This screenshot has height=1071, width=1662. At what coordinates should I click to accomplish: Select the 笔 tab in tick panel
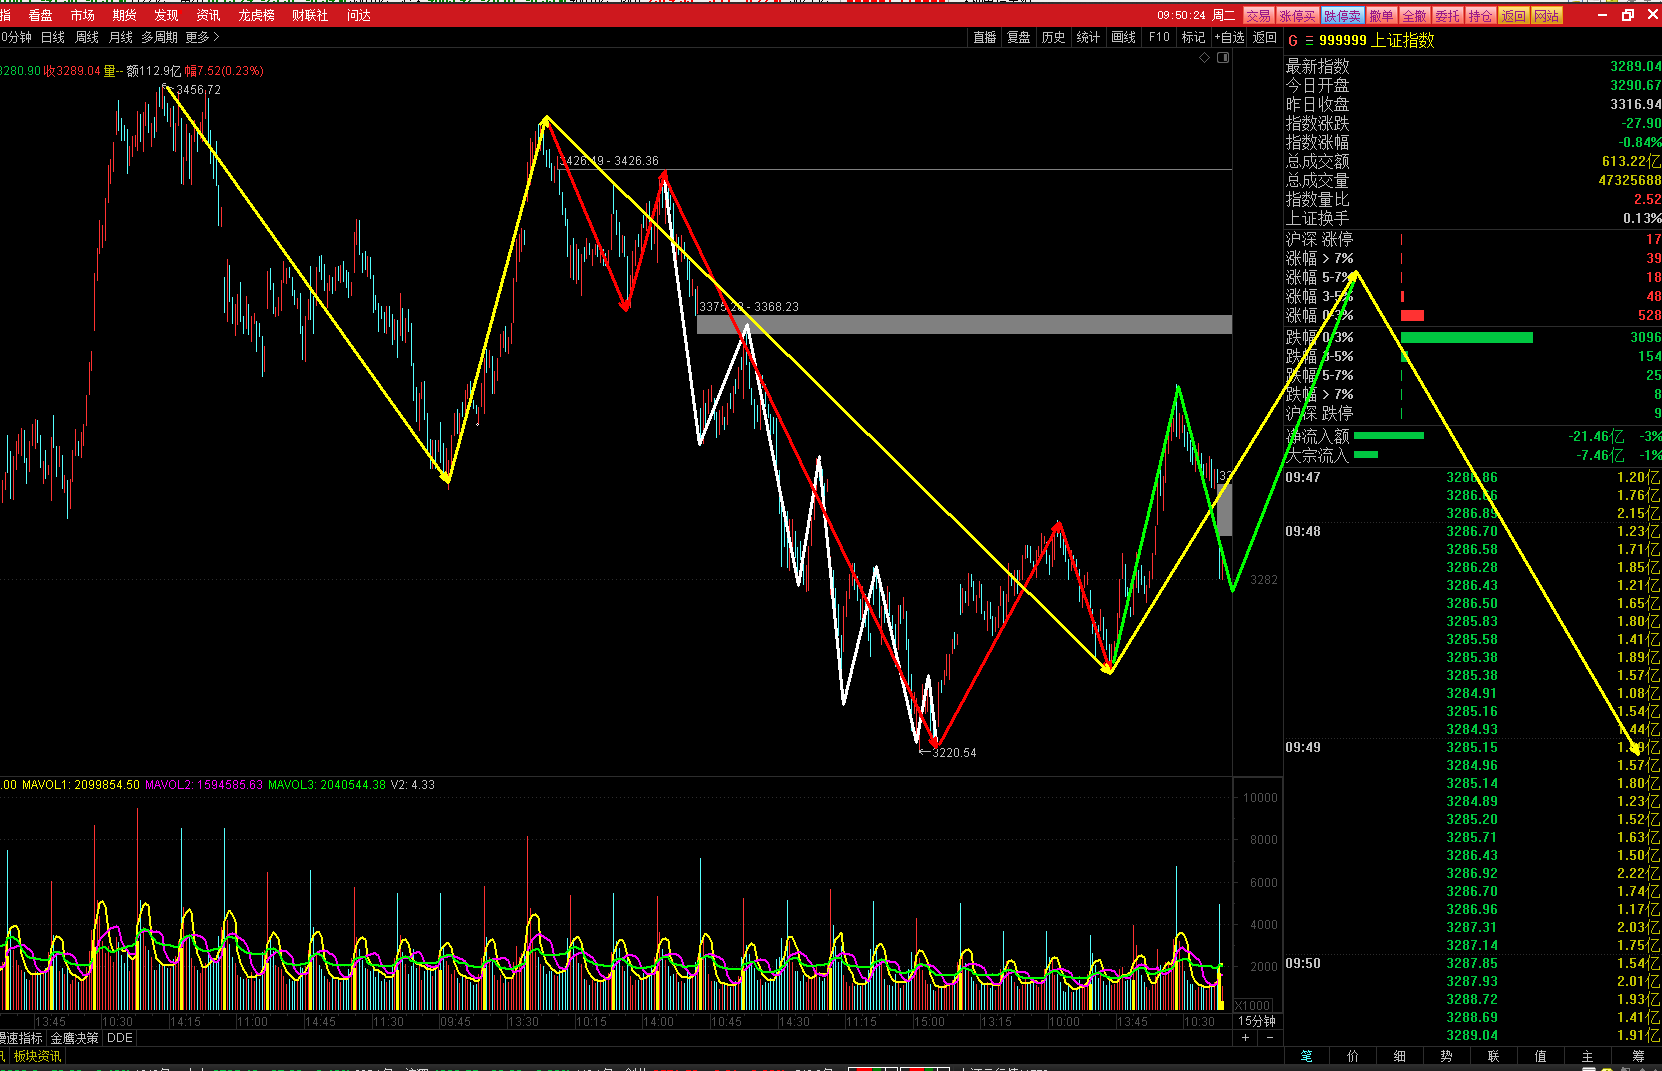1306,1056
